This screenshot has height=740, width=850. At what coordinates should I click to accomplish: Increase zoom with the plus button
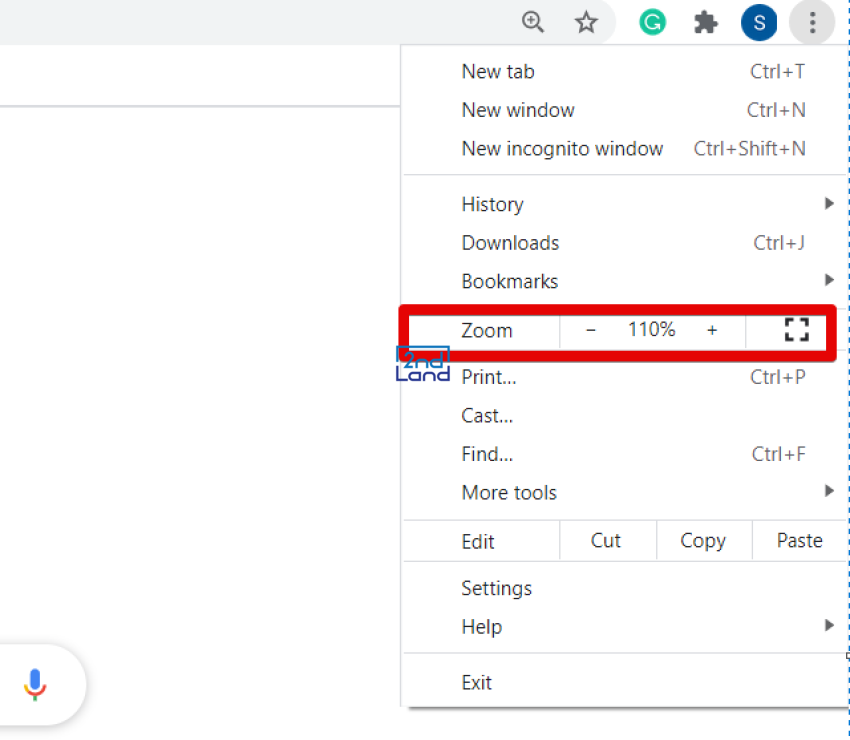(x=712, y=330)
